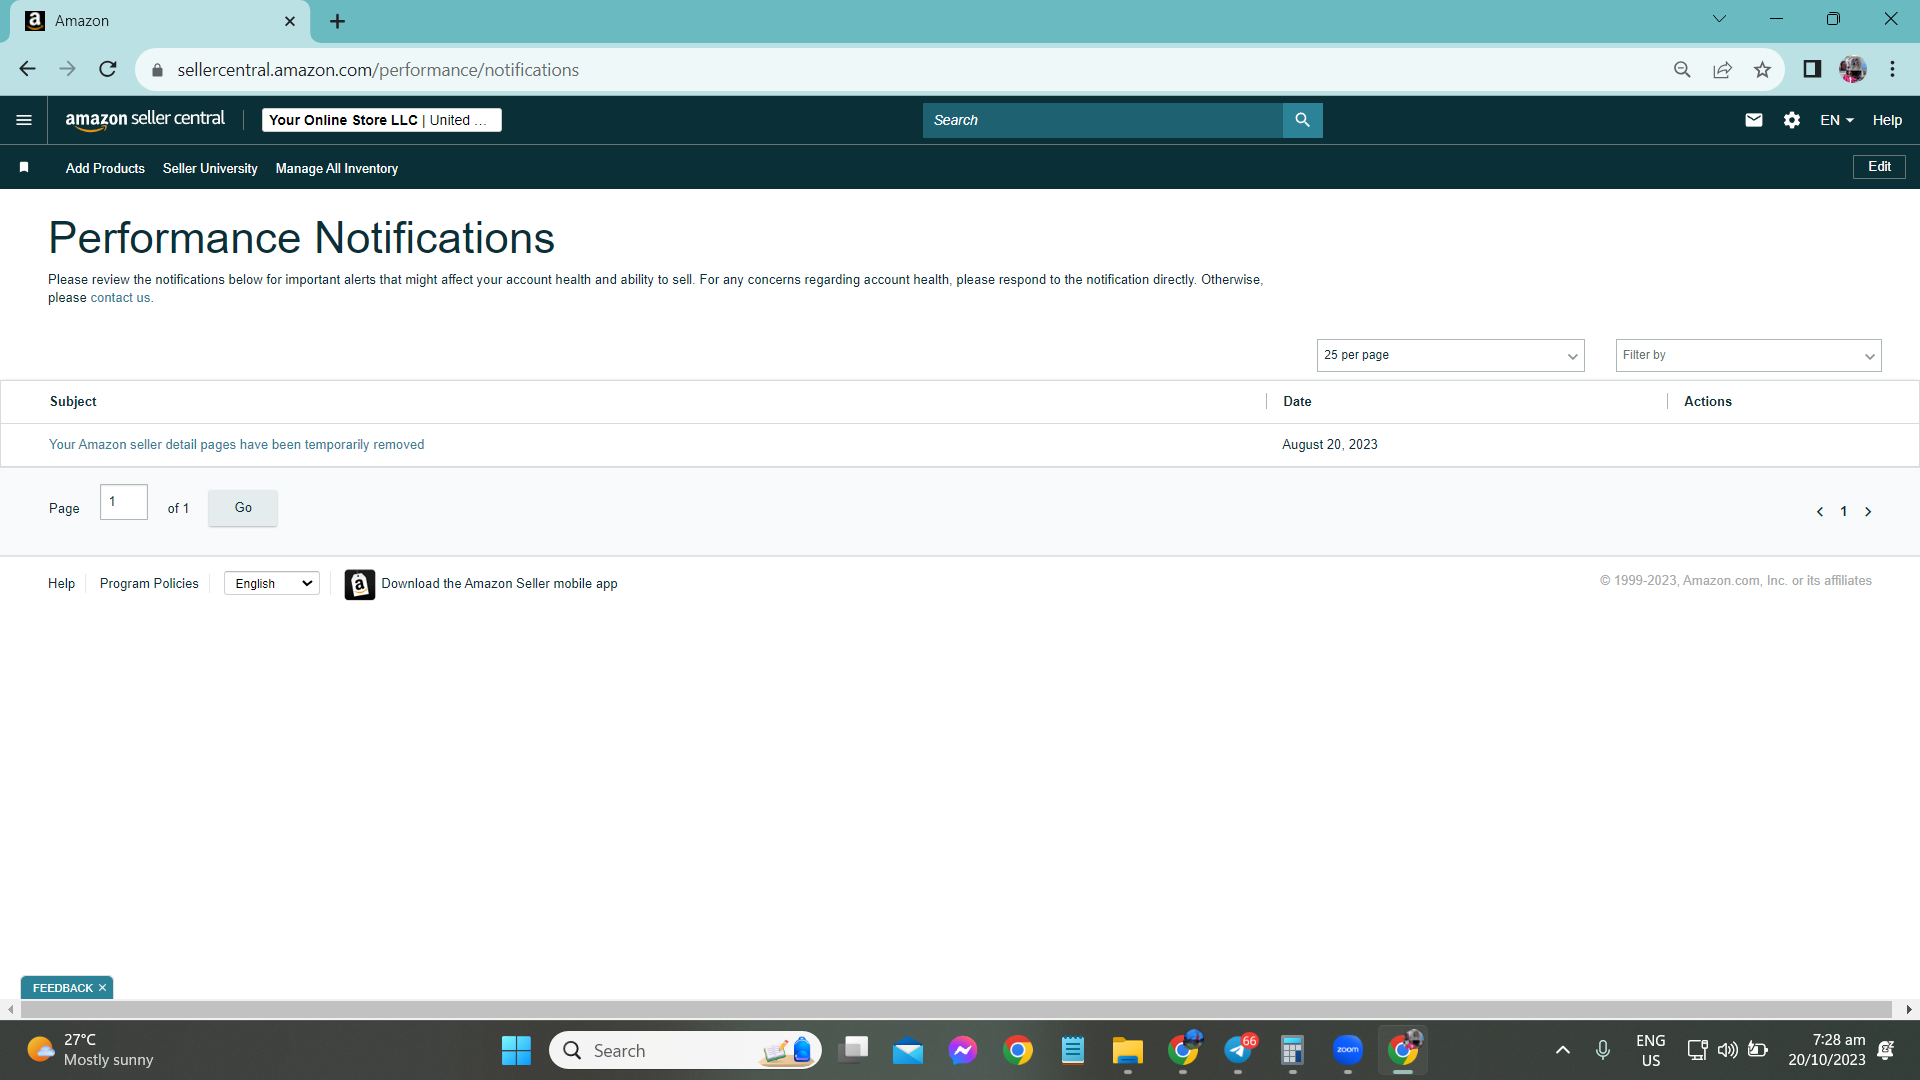Bookmark this page with the star icon
1920x1080 pixels.
point(1762,69)
